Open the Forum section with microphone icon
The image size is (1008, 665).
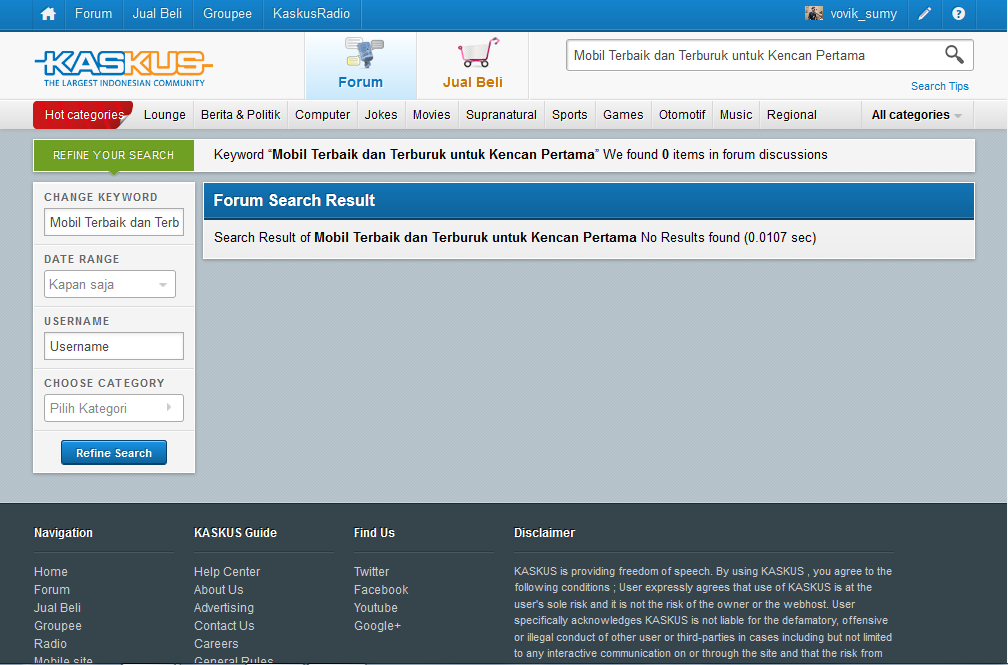(361, 65)
